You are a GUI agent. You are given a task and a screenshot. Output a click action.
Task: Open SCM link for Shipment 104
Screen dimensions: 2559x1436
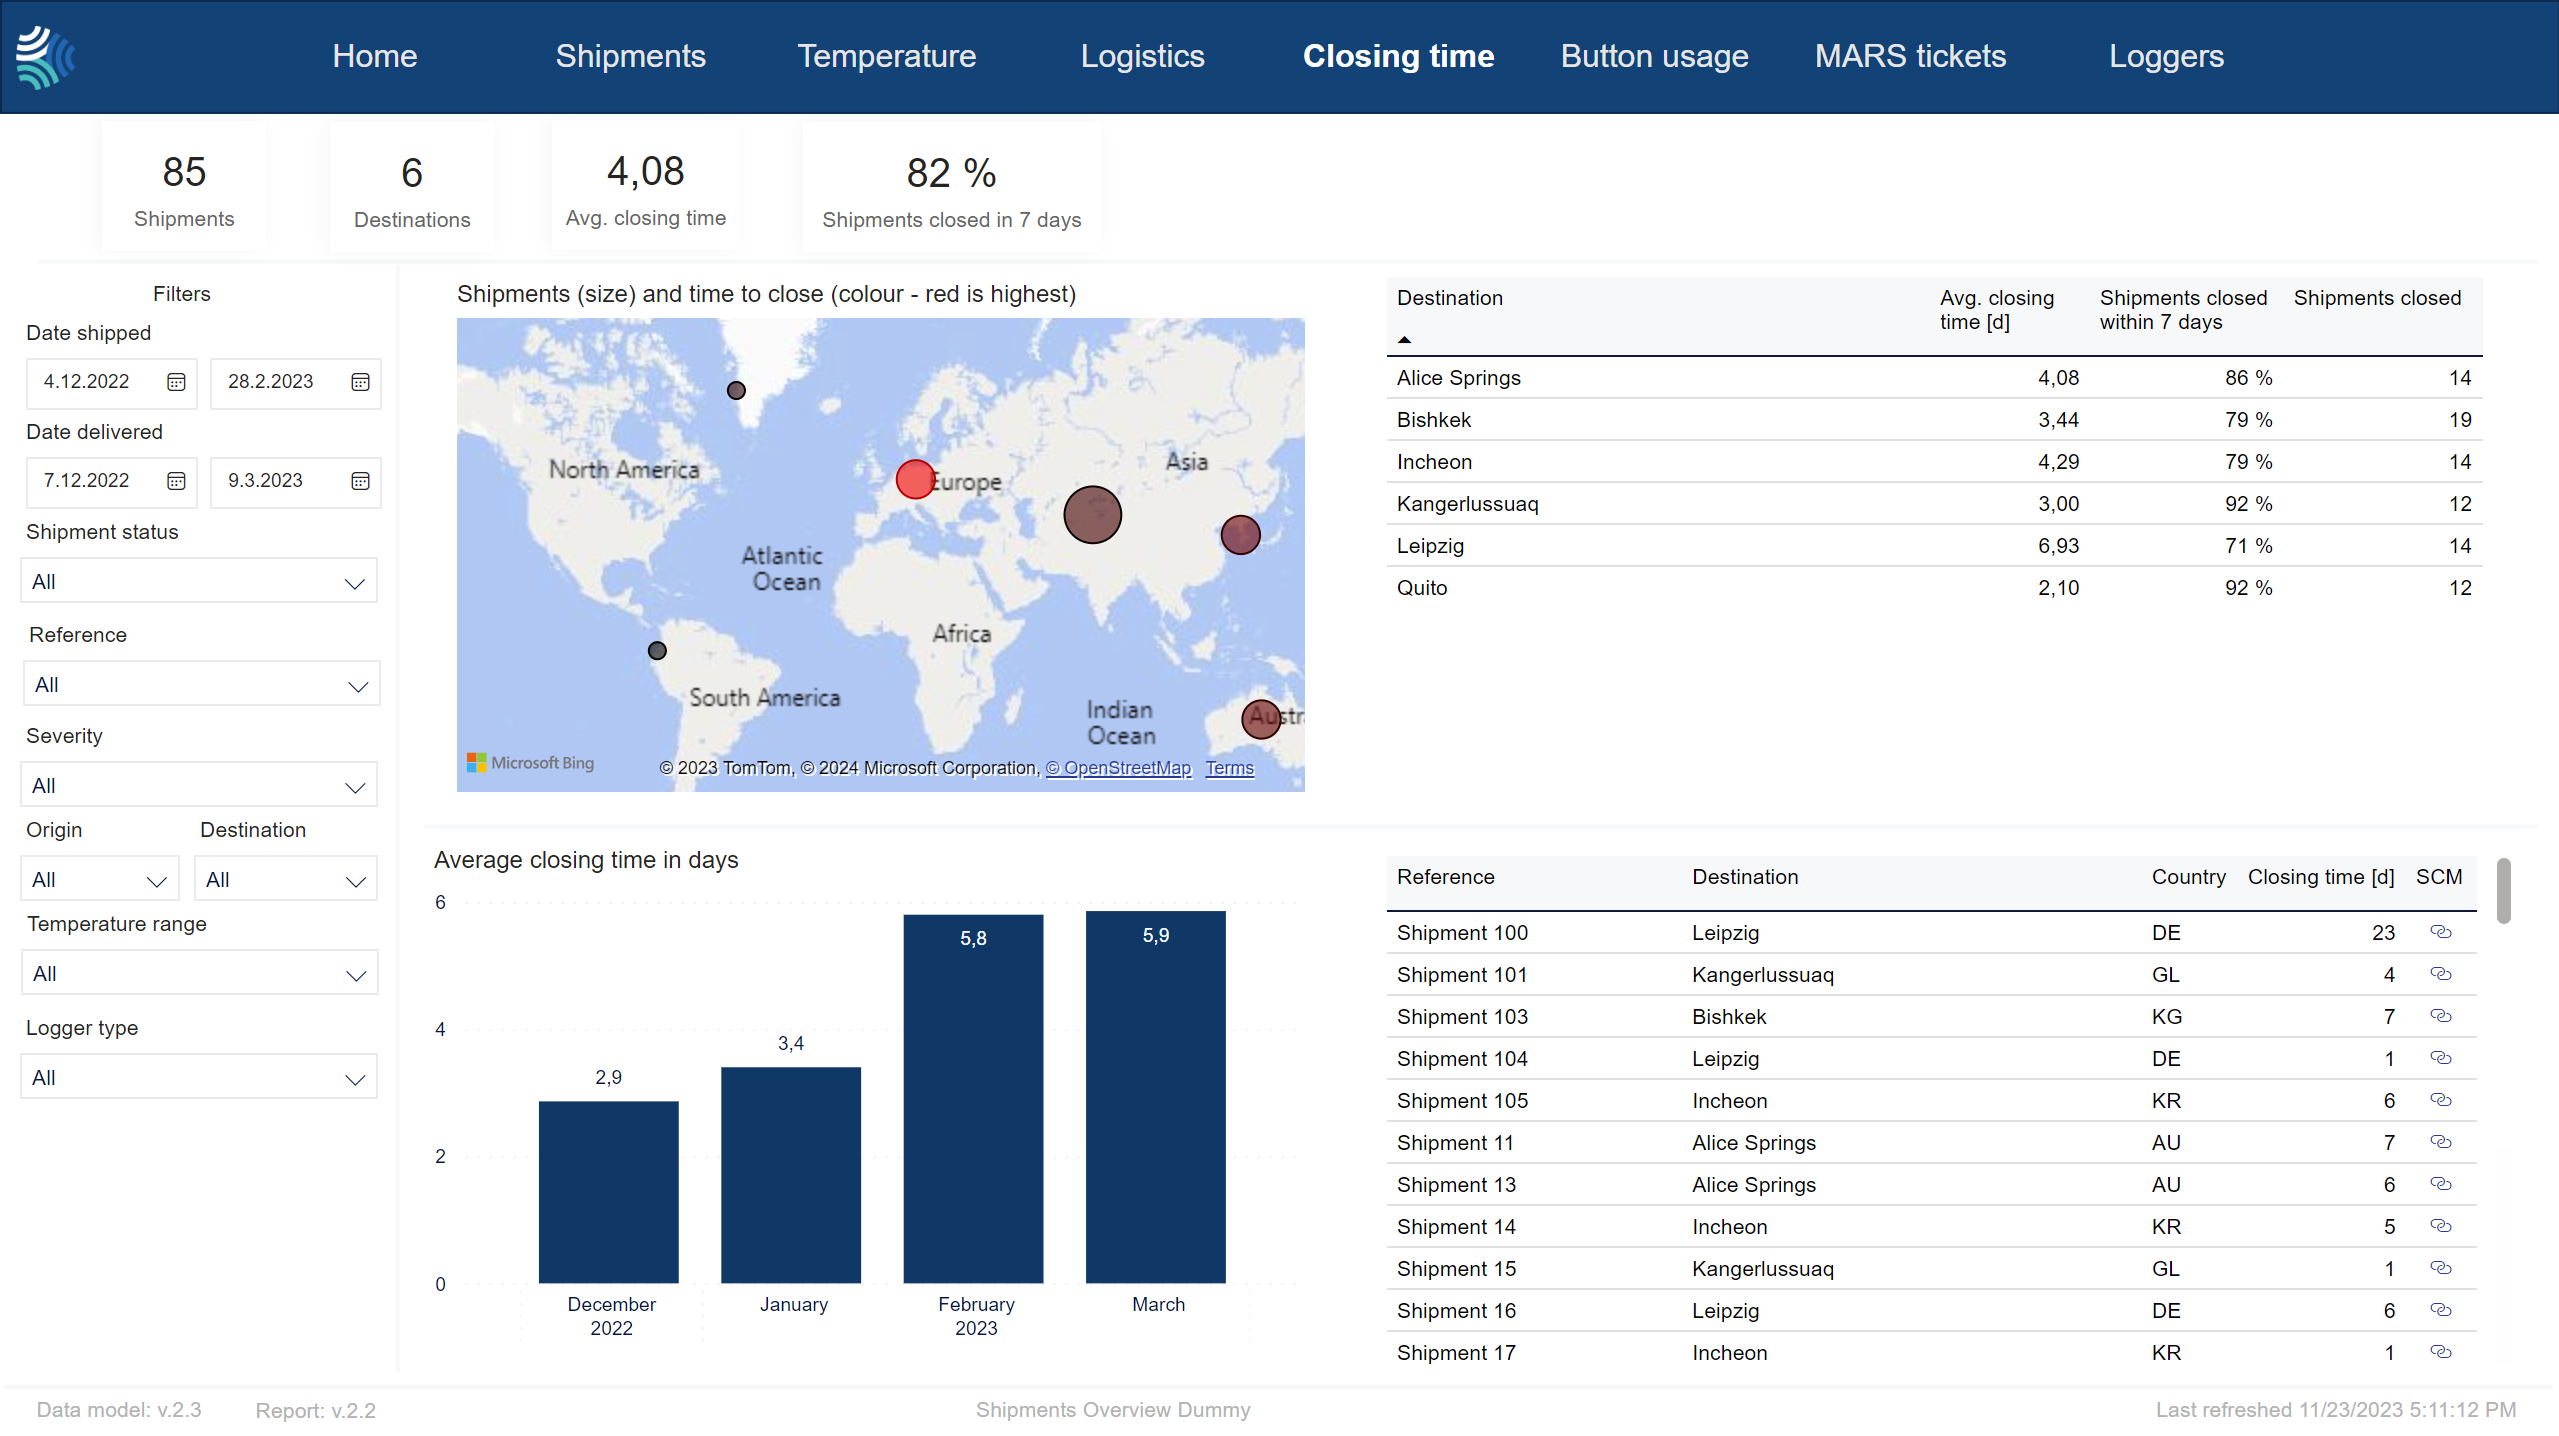point(2440,1058)
